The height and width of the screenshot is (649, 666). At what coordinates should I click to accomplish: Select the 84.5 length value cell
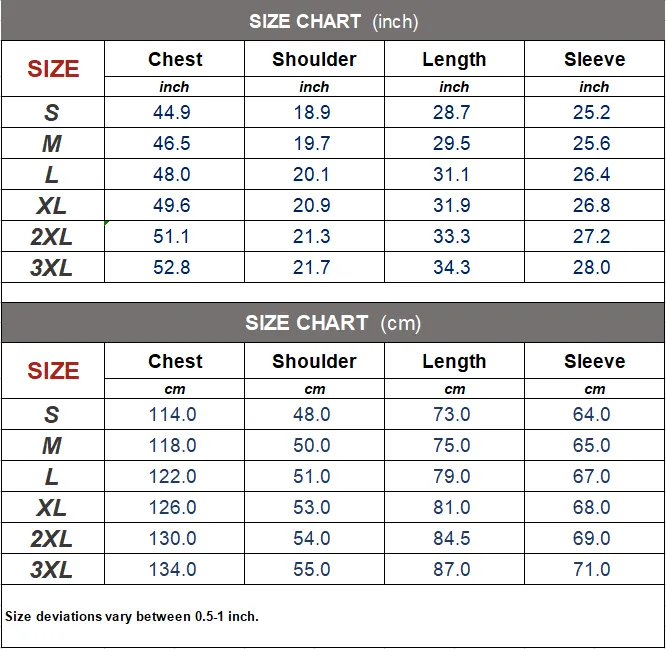(x=452, y=539)
